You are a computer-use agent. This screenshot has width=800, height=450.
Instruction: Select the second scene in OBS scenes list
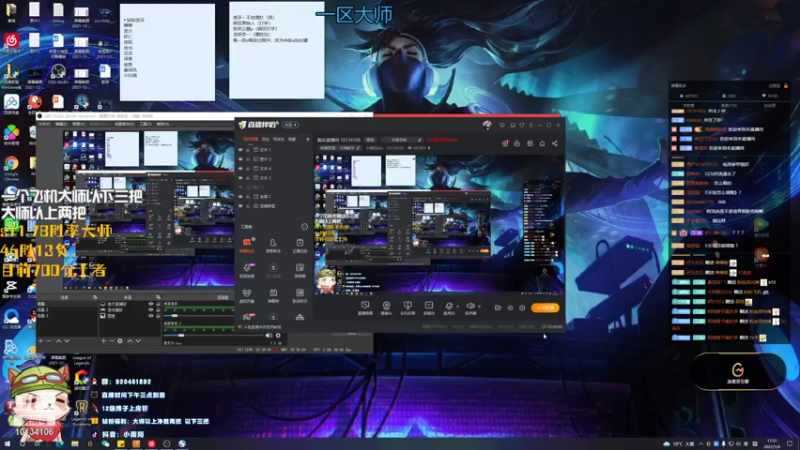pos(44,310)
